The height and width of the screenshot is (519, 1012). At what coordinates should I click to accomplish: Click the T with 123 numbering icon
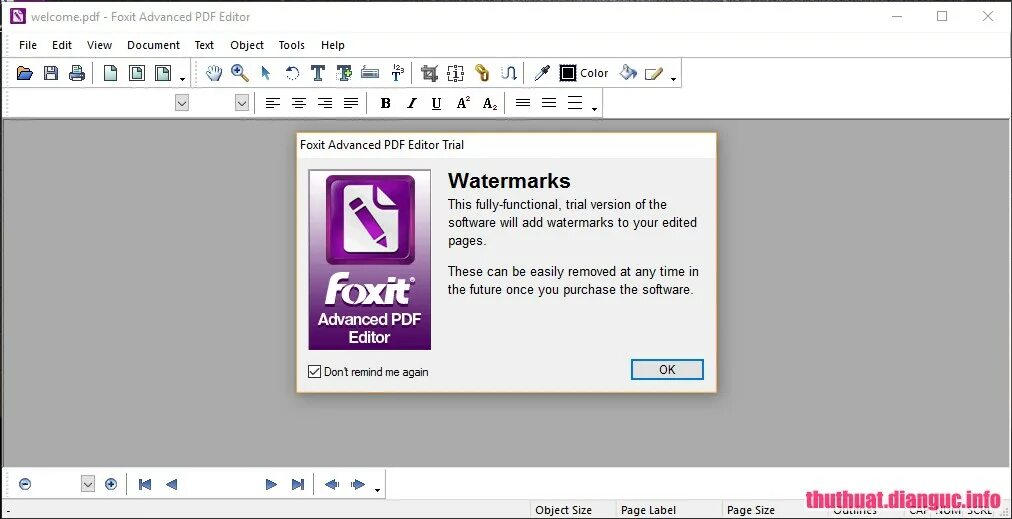[x=398, y=73]
